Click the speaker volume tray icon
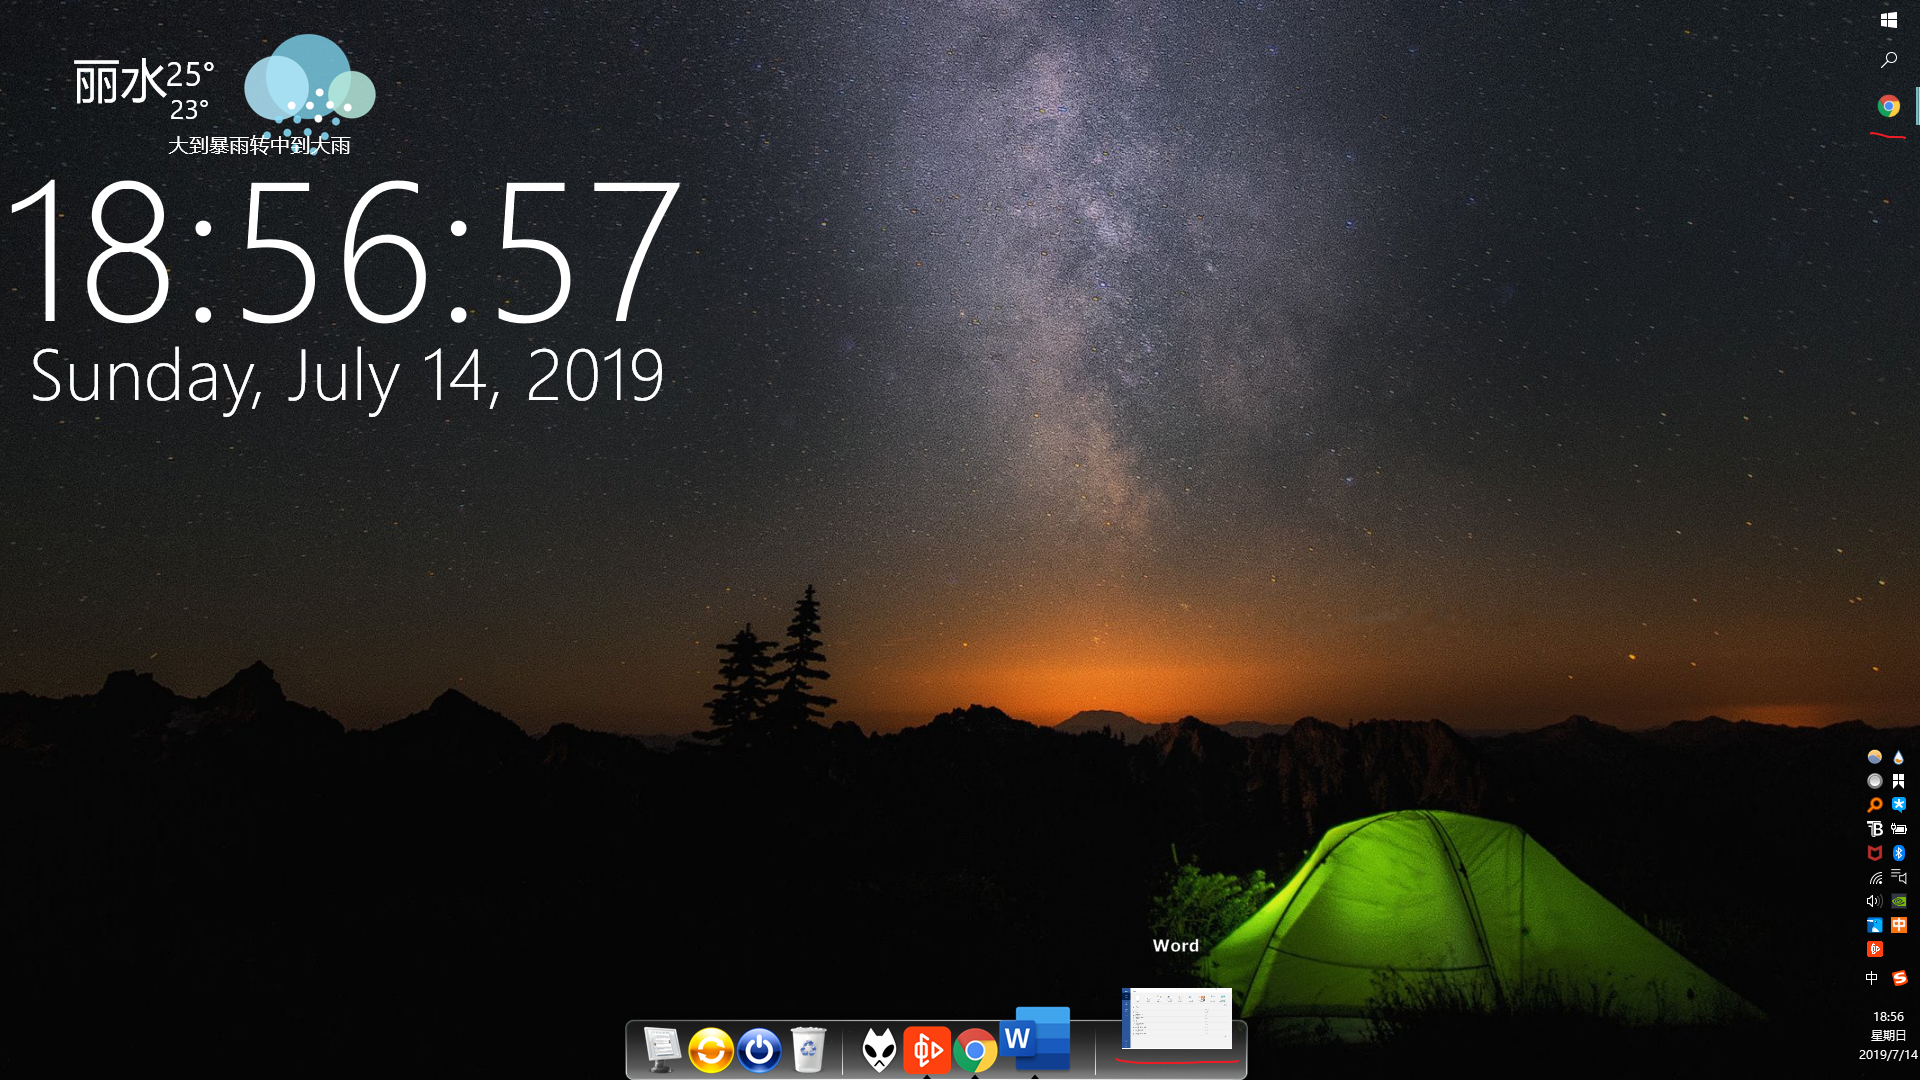1920x1080 pixels. point(1875,901)
